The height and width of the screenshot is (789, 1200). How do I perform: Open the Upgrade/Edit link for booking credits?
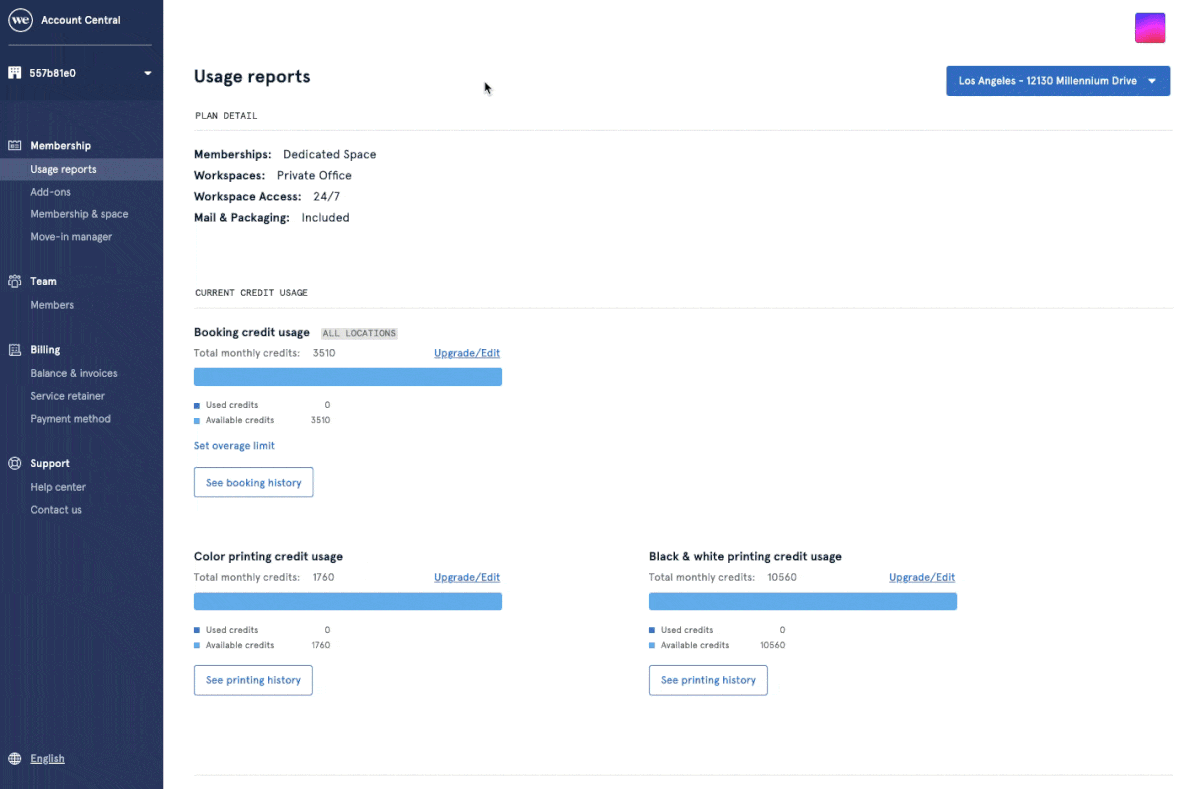click(466, 353)
